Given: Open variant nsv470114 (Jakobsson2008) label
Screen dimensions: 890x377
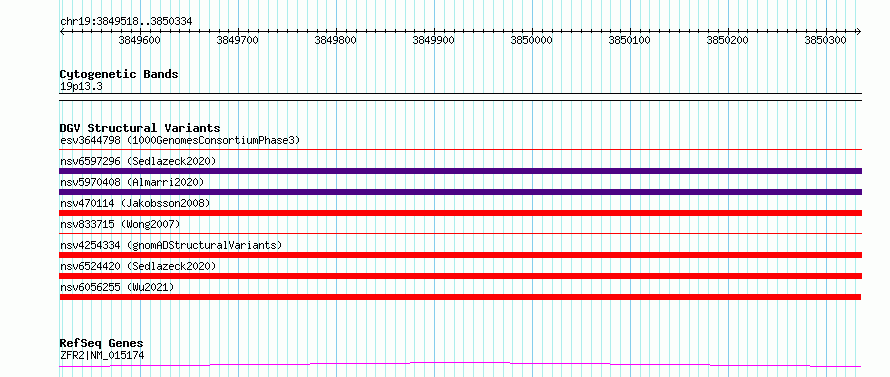Looking at the screenshot, I should pos(135,203).
